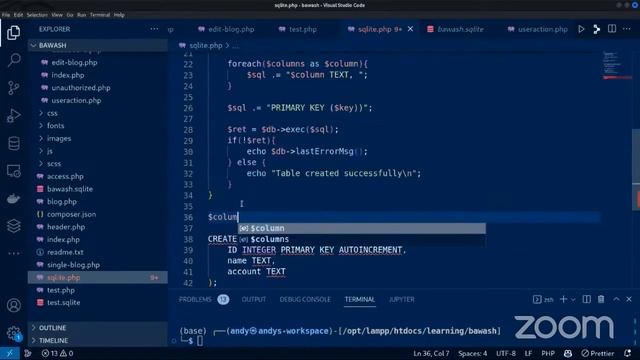
Task: Open the DEBUG CONSOLE tab
Action: (x=305, y=299)
